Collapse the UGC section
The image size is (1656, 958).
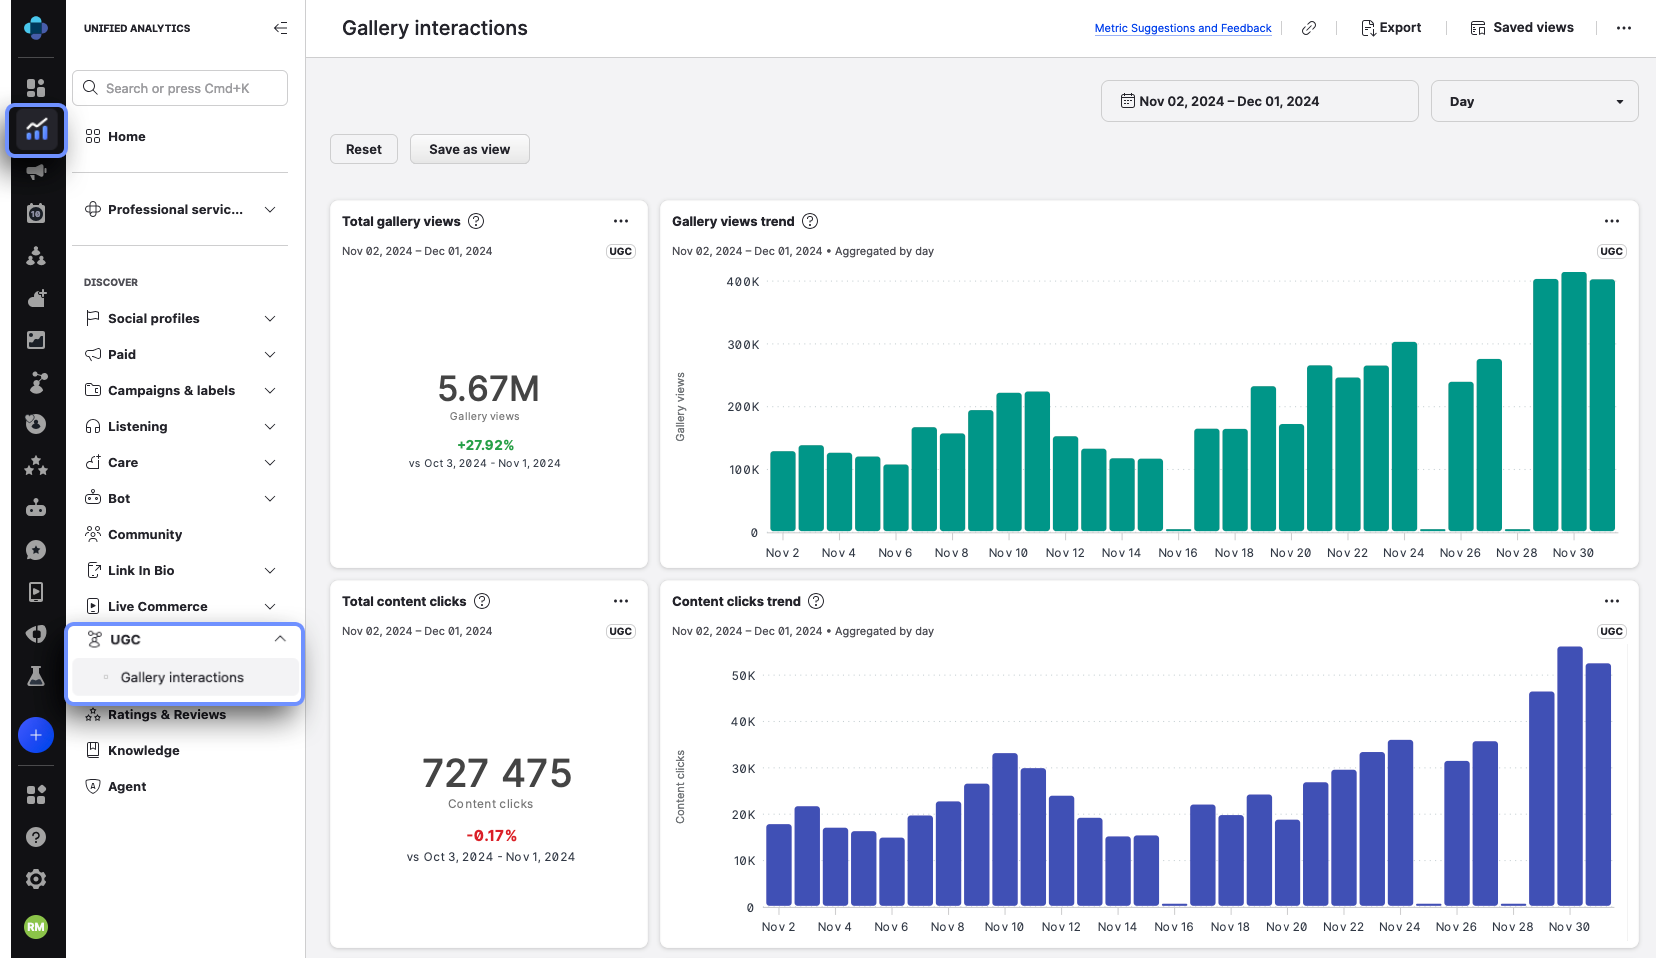click(280, 639)
